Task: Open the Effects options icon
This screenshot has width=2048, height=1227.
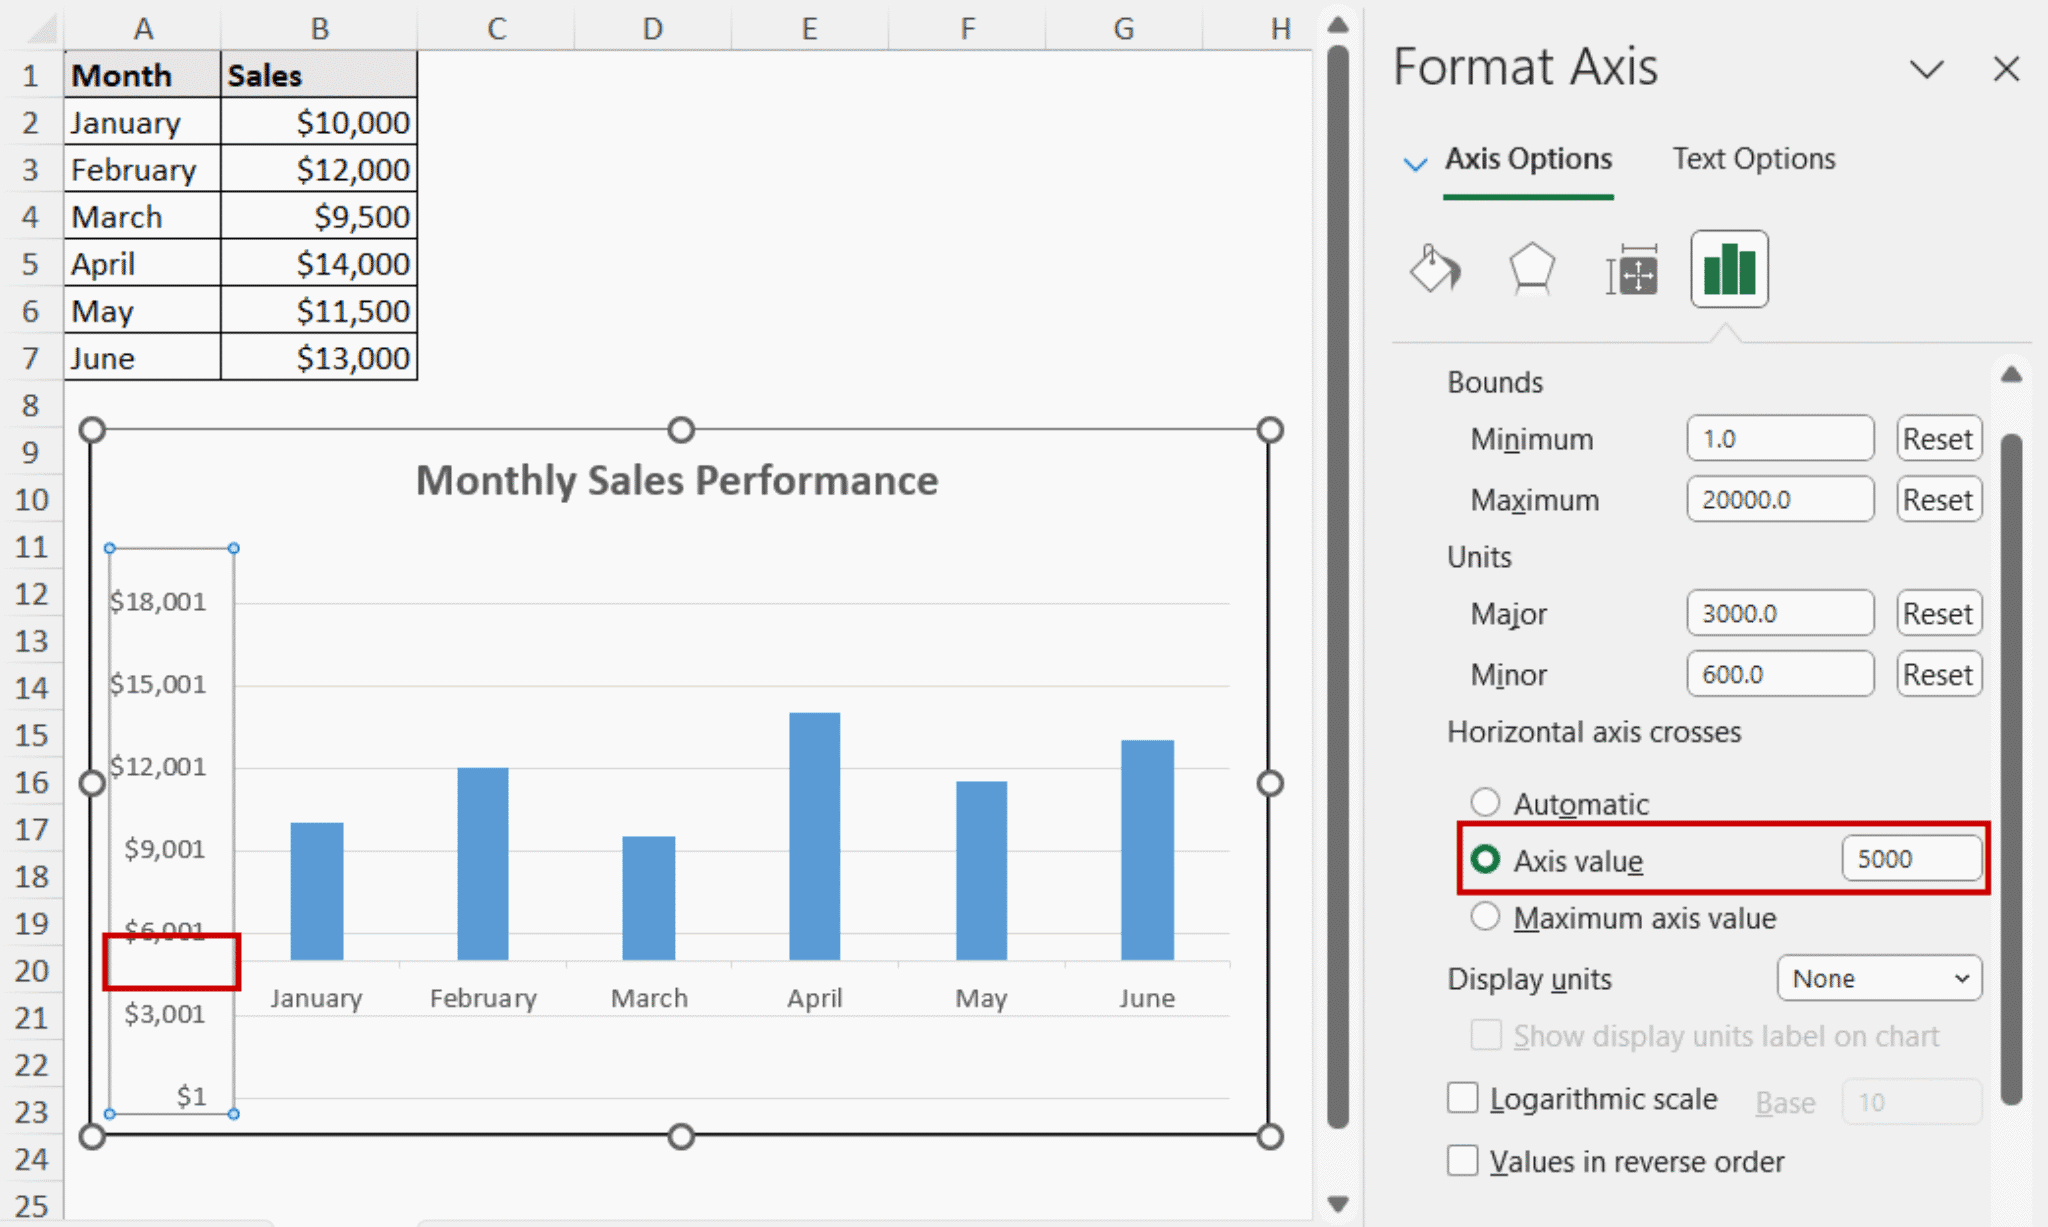Action: 1531,269
